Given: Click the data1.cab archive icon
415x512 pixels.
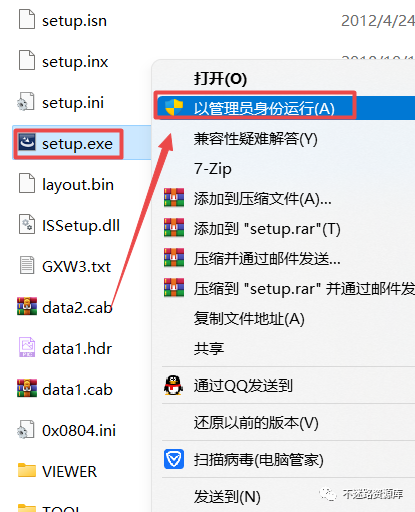Looking at the screenshot, I should pyautogui.click(x=27, y=389).
